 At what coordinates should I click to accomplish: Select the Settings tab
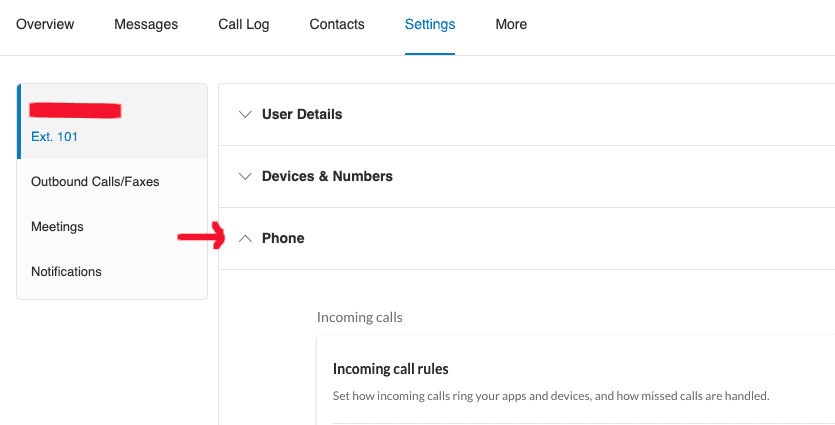pos(430,24)
